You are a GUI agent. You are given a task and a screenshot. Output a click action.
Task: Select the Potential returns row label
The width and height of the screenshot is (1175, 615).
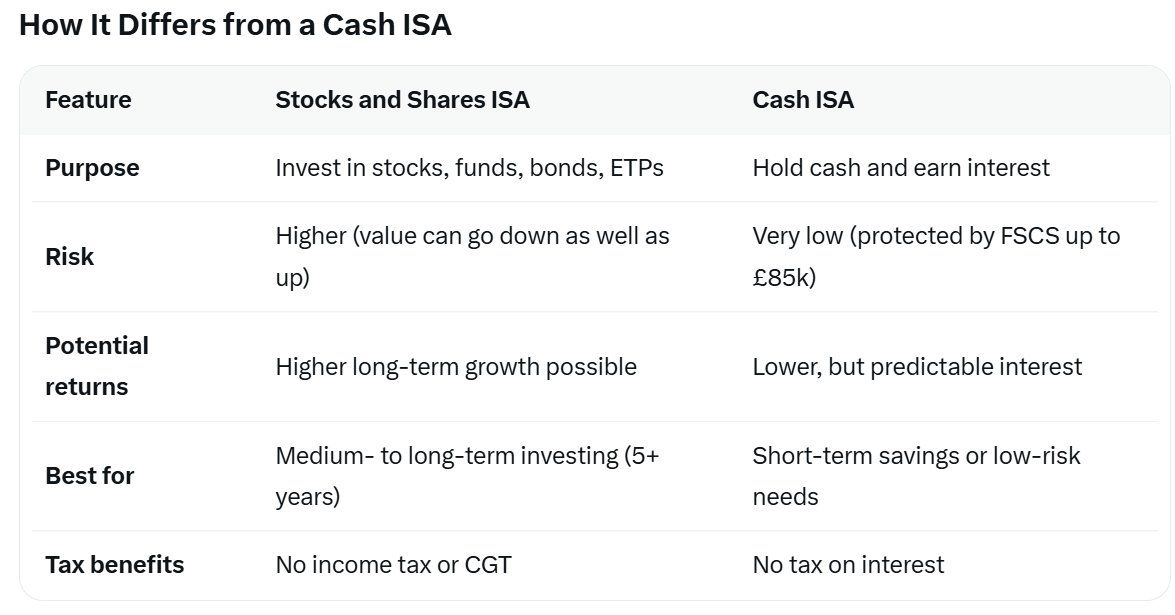coord(96,366)
